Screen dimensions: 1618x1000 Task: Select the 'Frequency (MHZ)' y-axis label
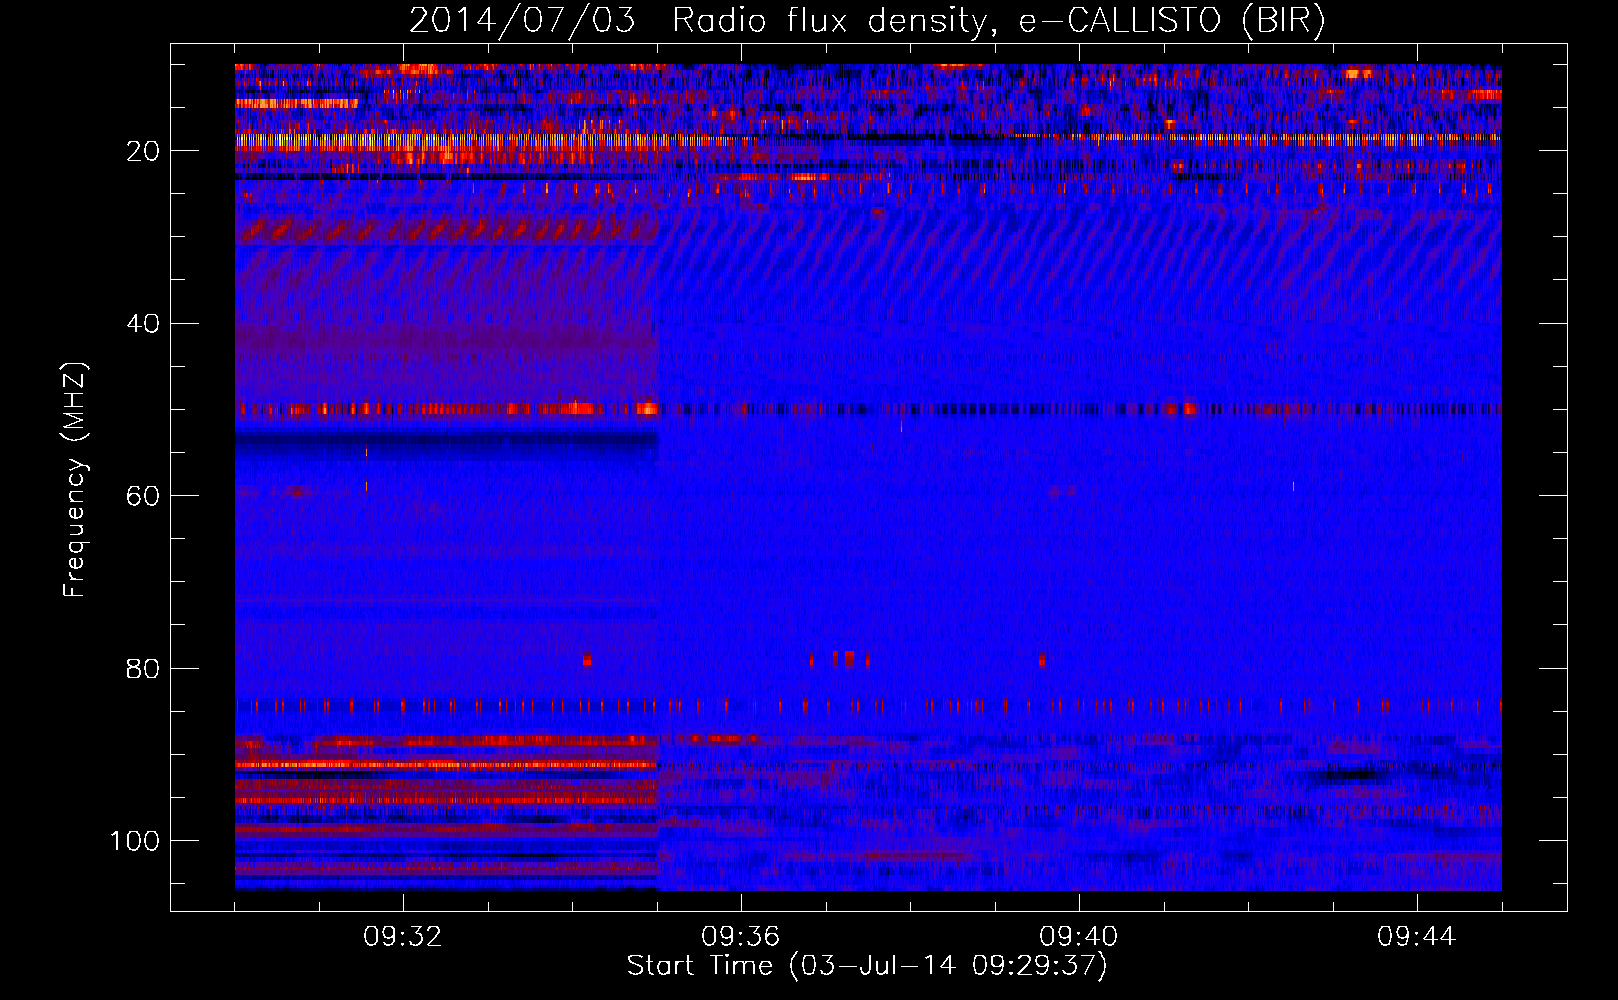pos(75,480)
